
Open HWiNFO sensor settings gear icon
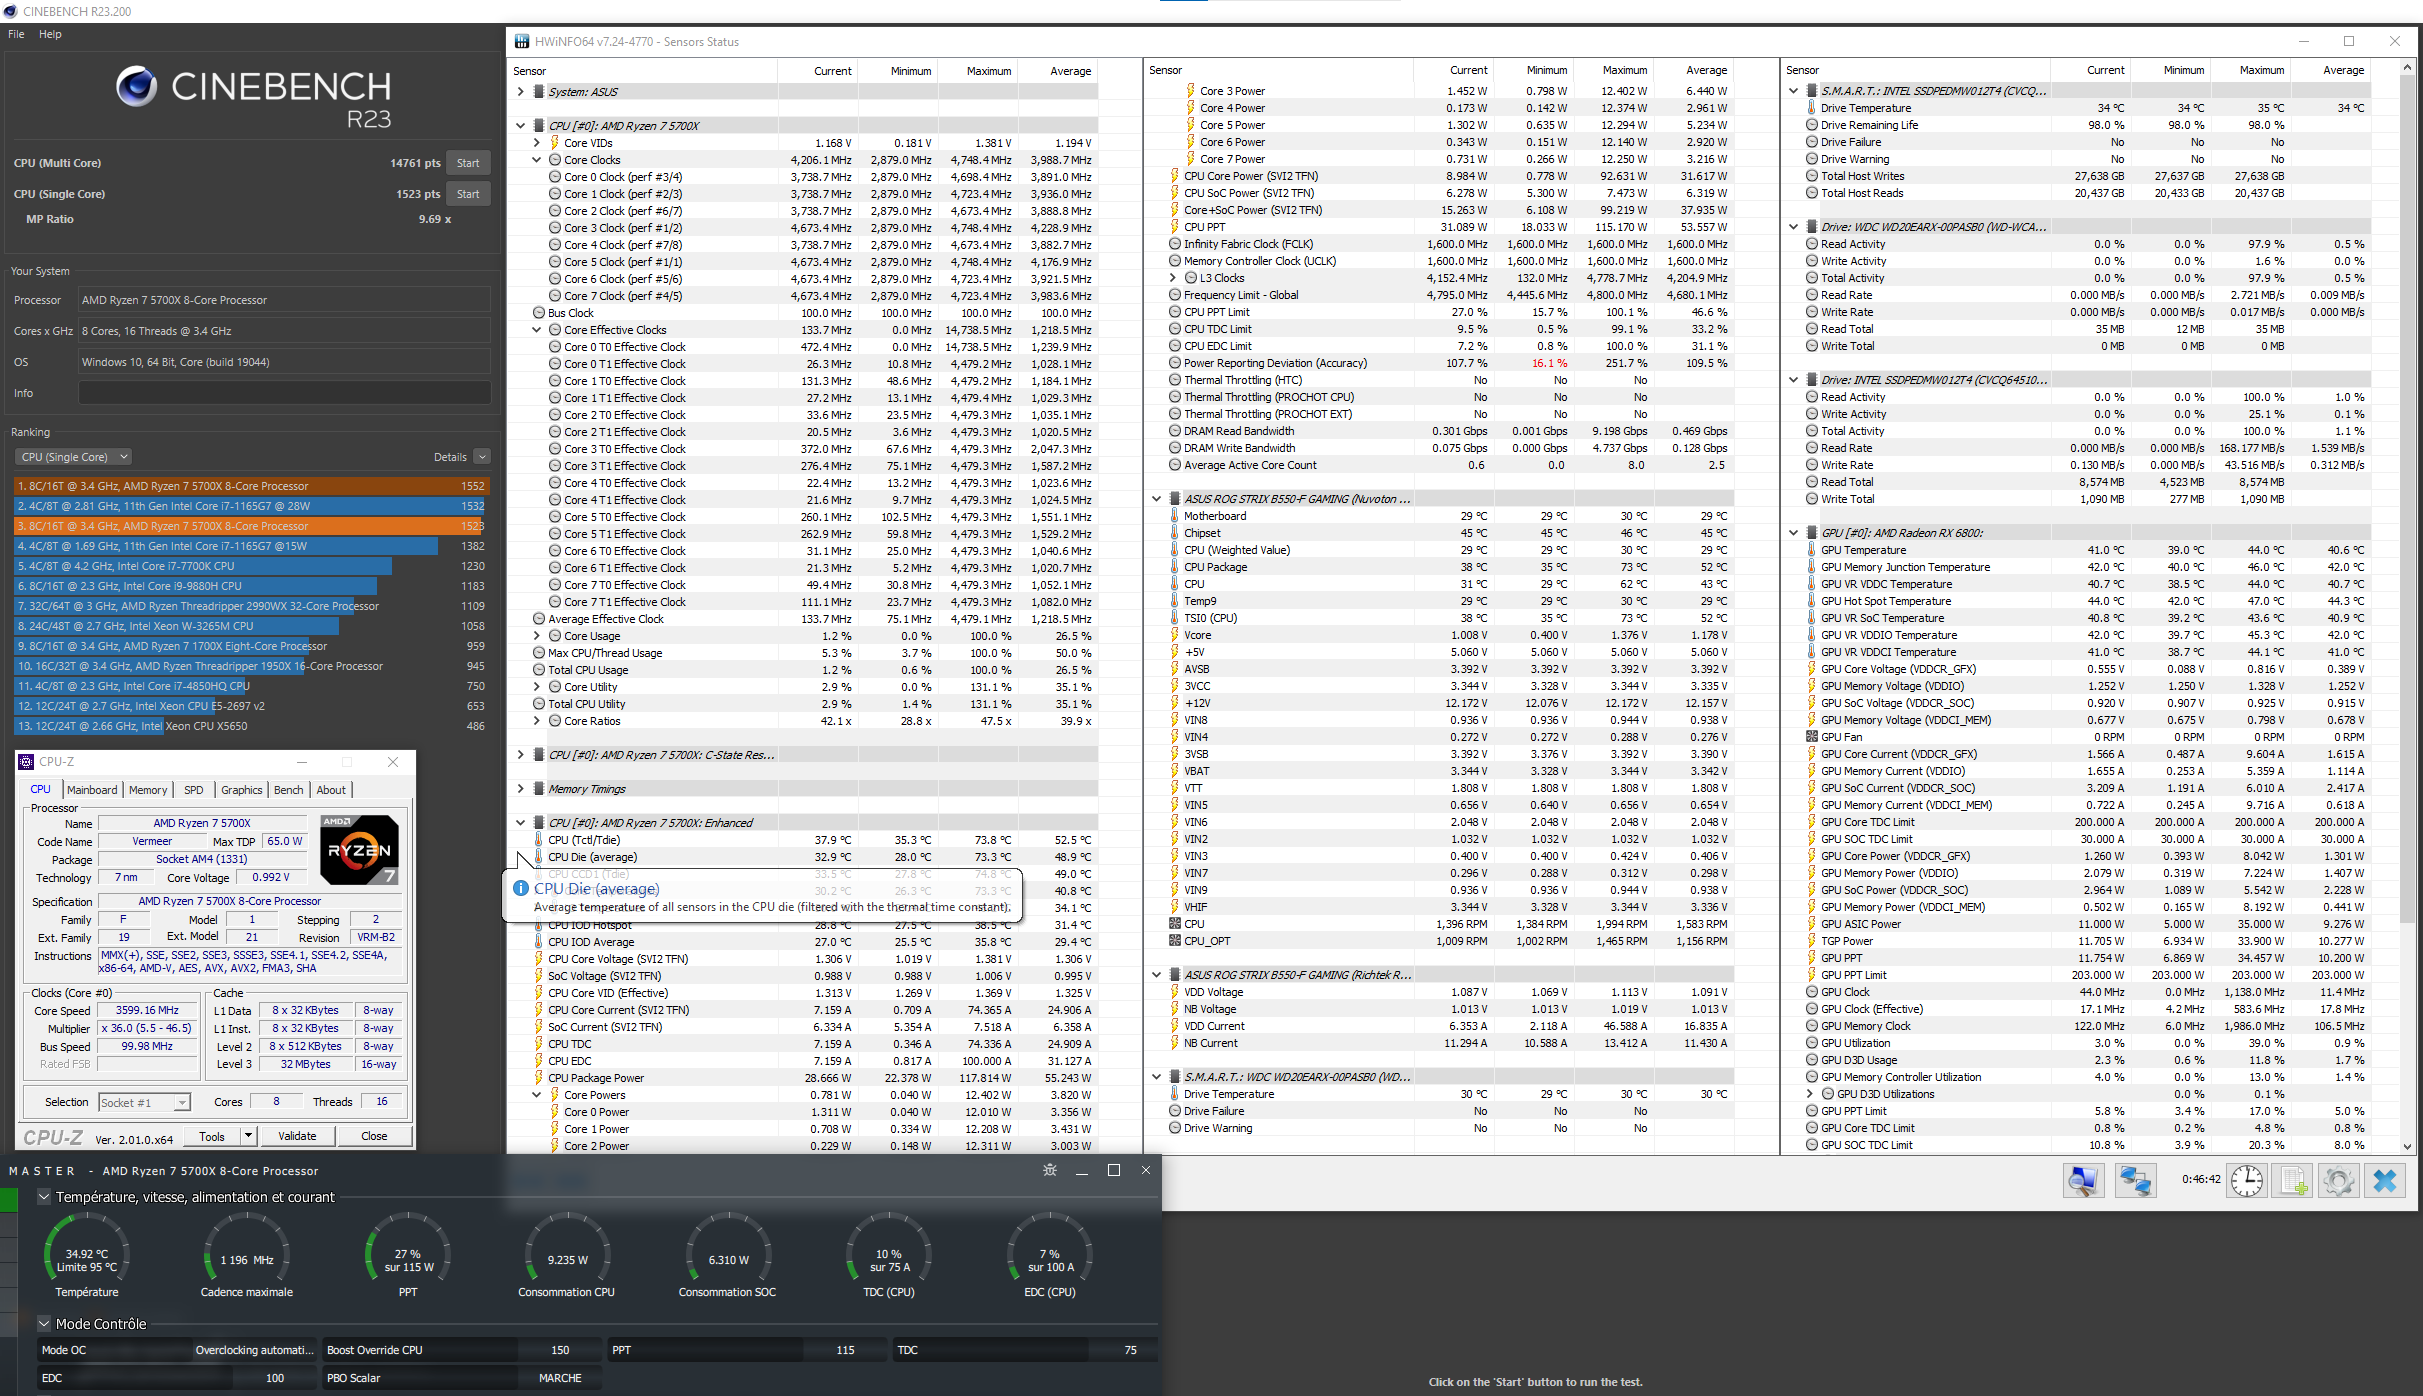(x=2339, y=1181)
